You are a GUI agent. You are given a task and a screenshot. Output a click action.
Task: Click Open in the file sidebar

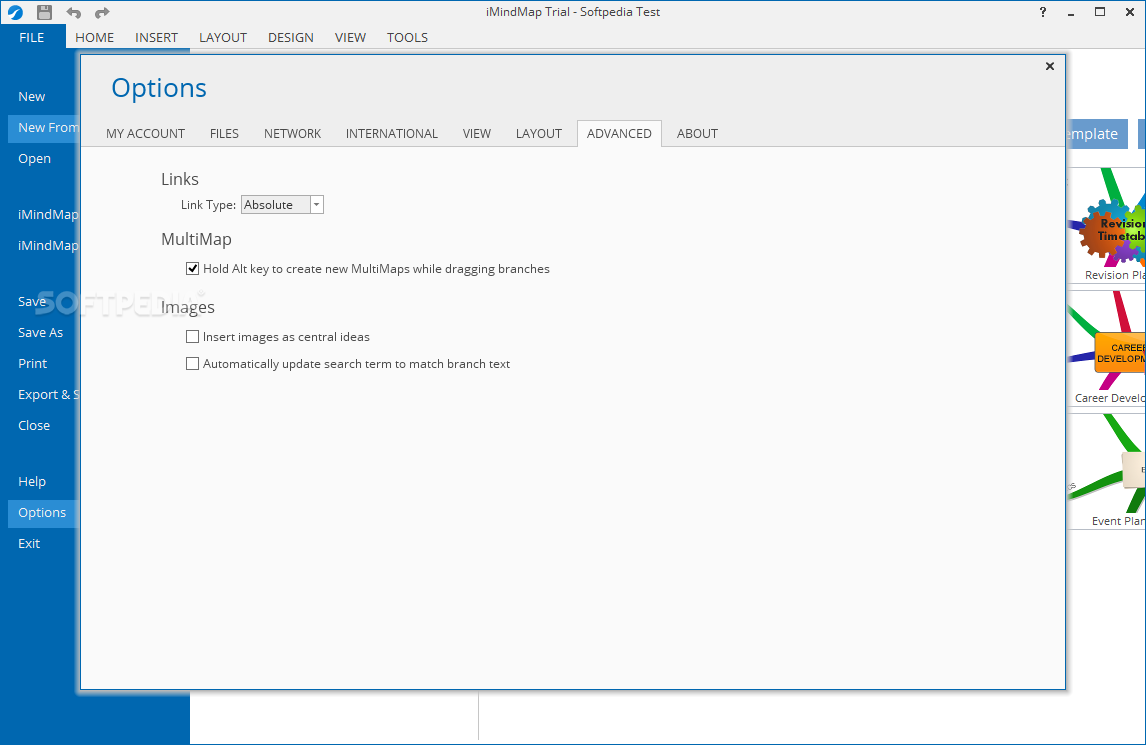[34, 159]
